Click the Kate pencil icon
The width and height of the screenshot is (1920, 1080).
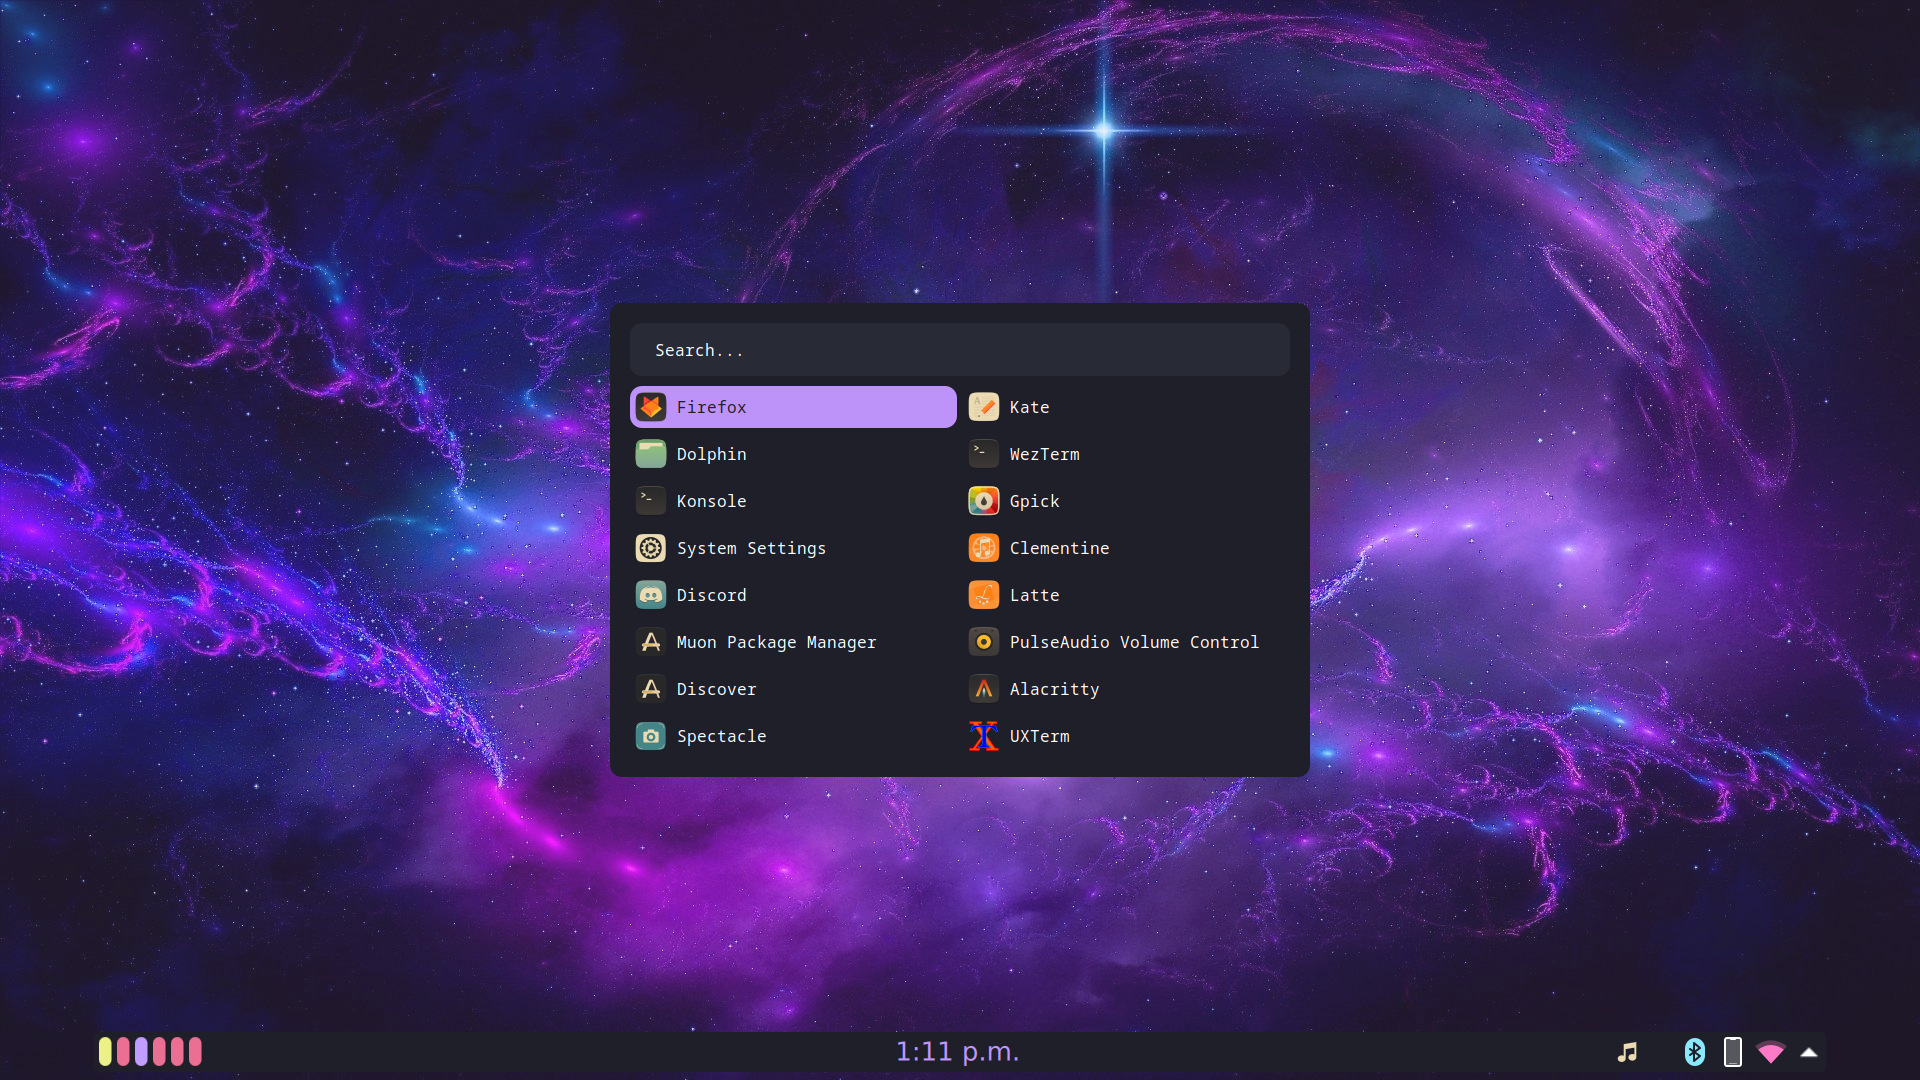(984, 407)
